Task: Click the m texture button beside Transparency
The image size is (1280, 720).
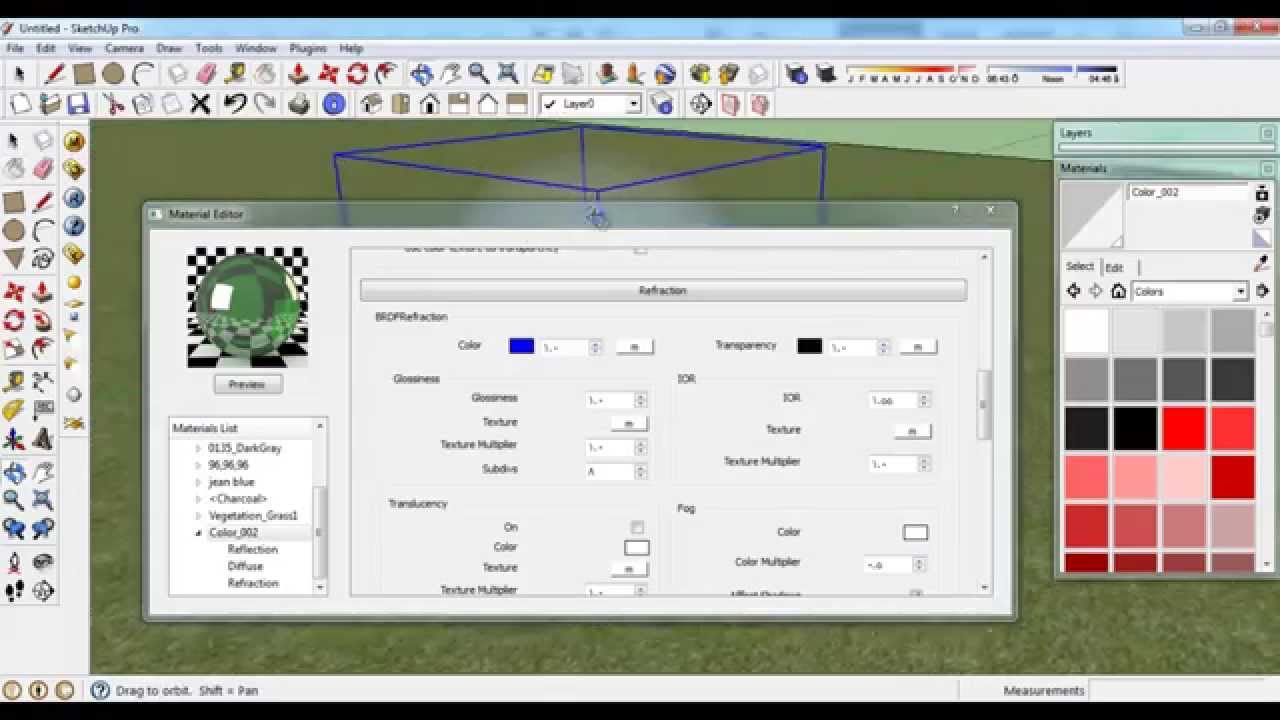Action: click(918, 347)
